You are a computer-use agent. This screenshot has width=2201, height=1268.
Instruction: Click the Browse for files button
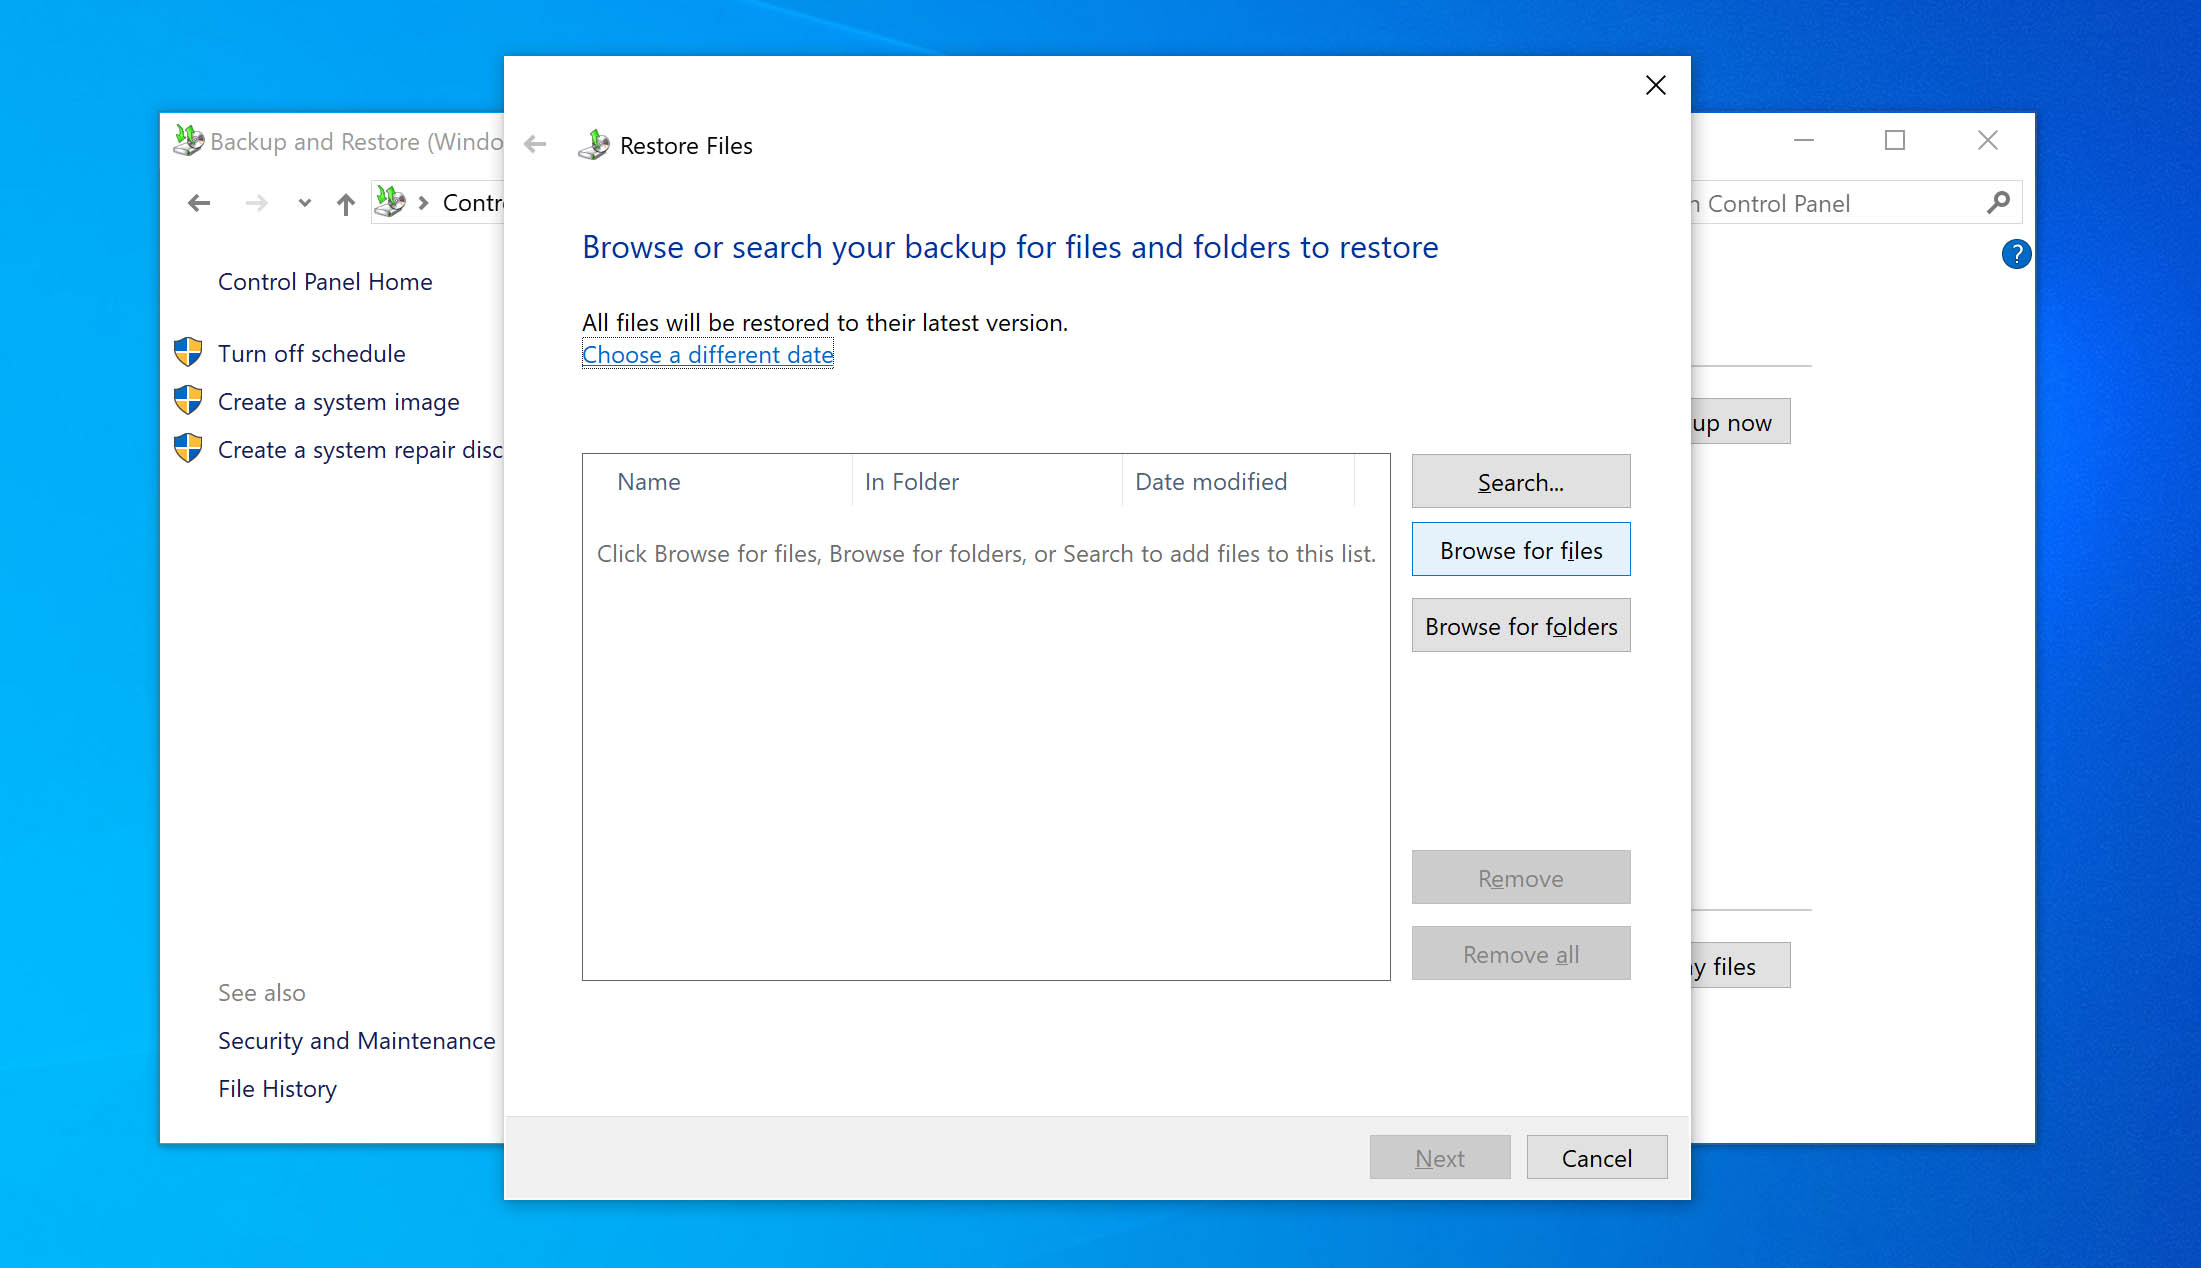coord(1520,550)
